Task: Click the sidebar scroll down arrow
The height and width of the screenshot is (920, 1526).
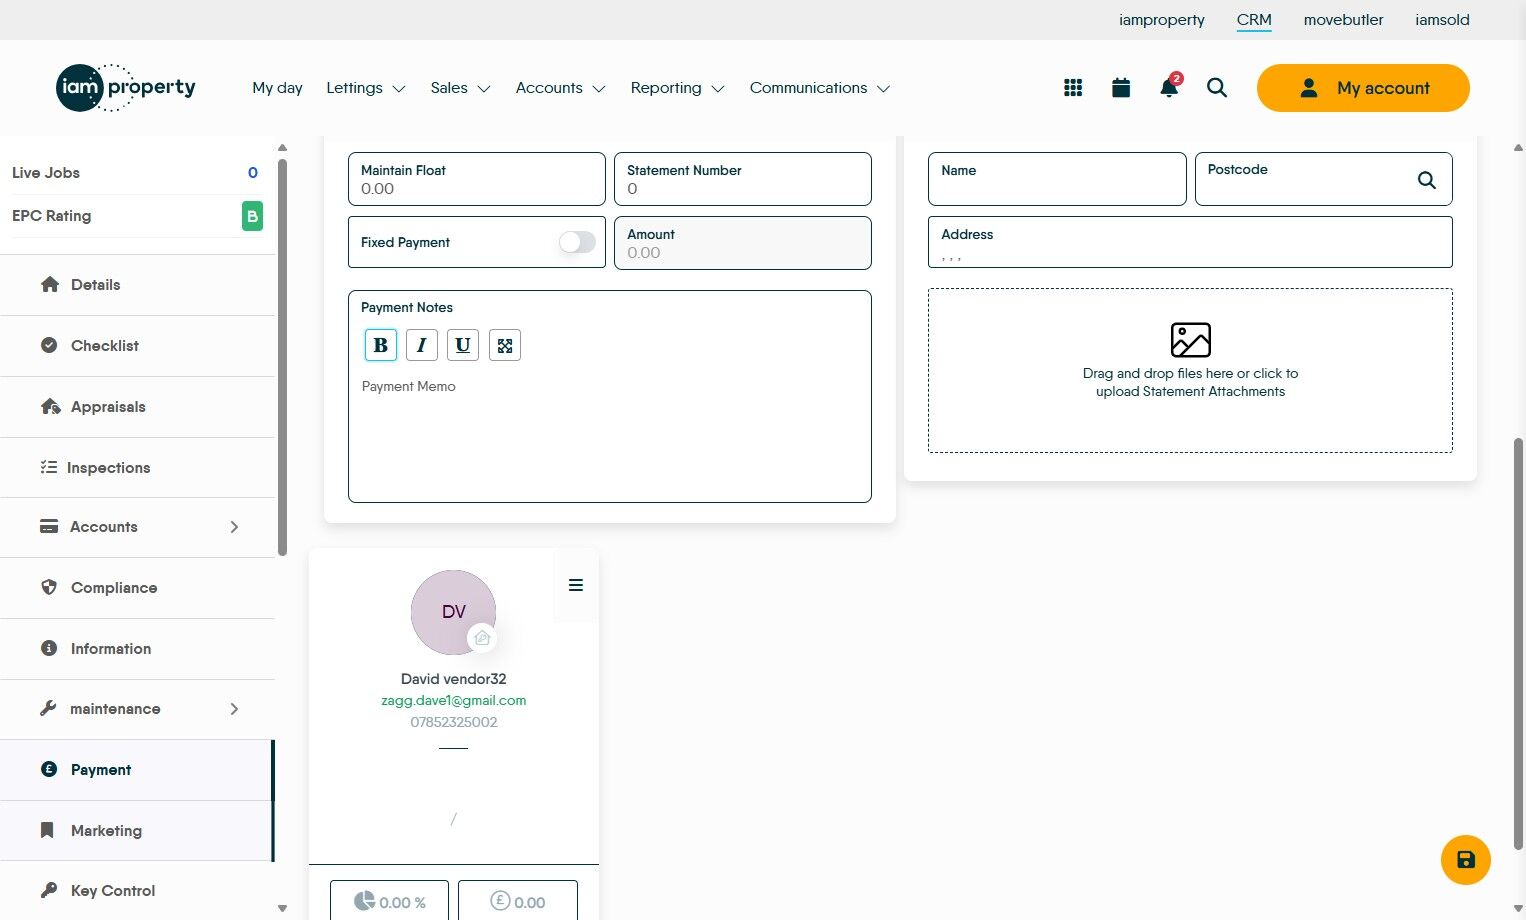Action: pos(282,908)
